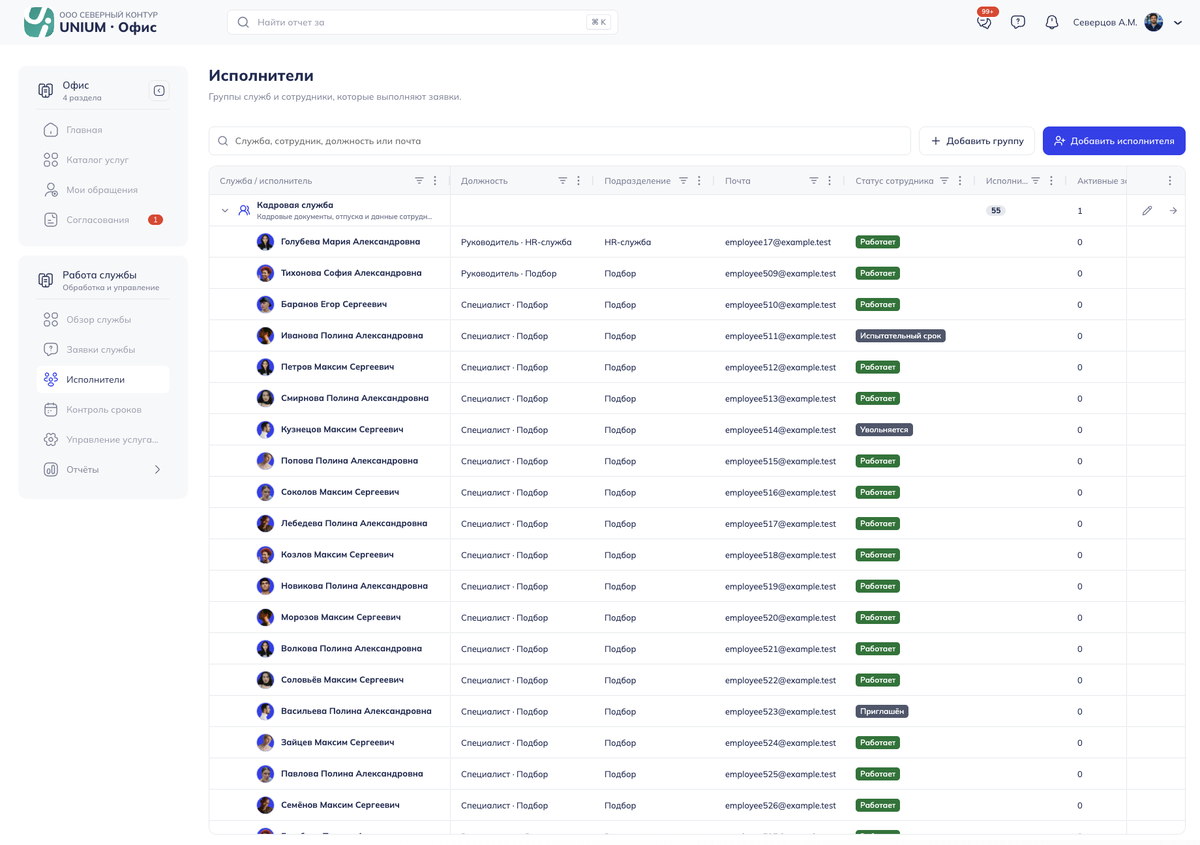Open Почта column options menu

point(830,181)
